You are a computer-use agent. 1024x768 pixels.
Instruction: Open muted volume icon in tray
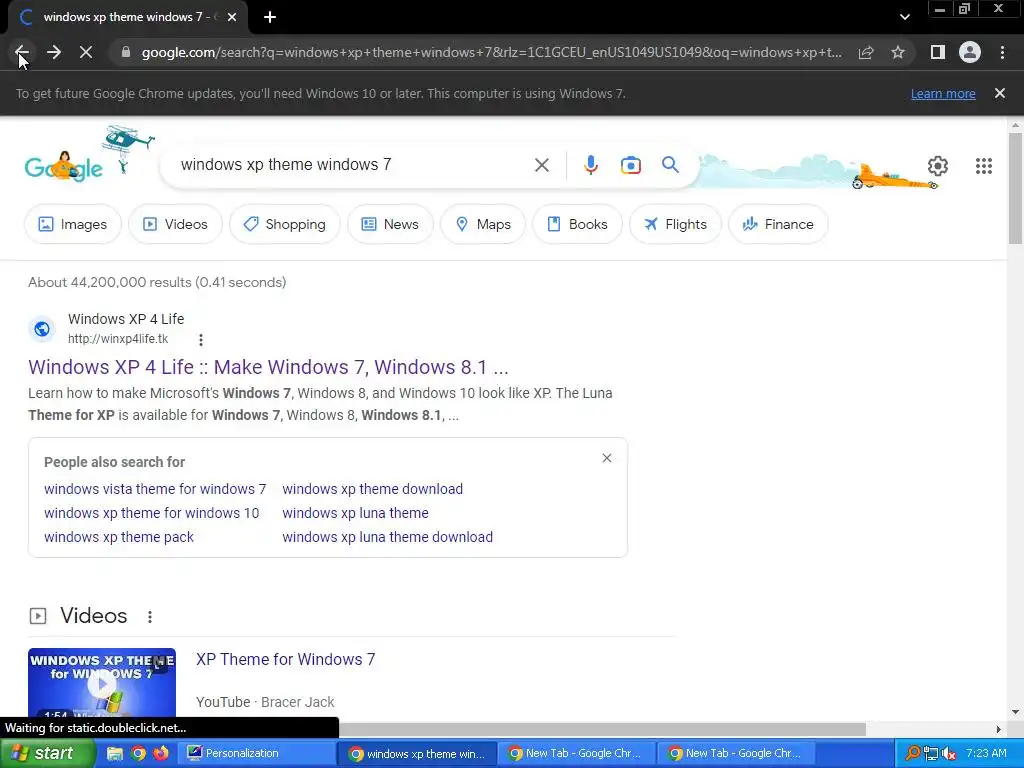click(x=949, y=754)
